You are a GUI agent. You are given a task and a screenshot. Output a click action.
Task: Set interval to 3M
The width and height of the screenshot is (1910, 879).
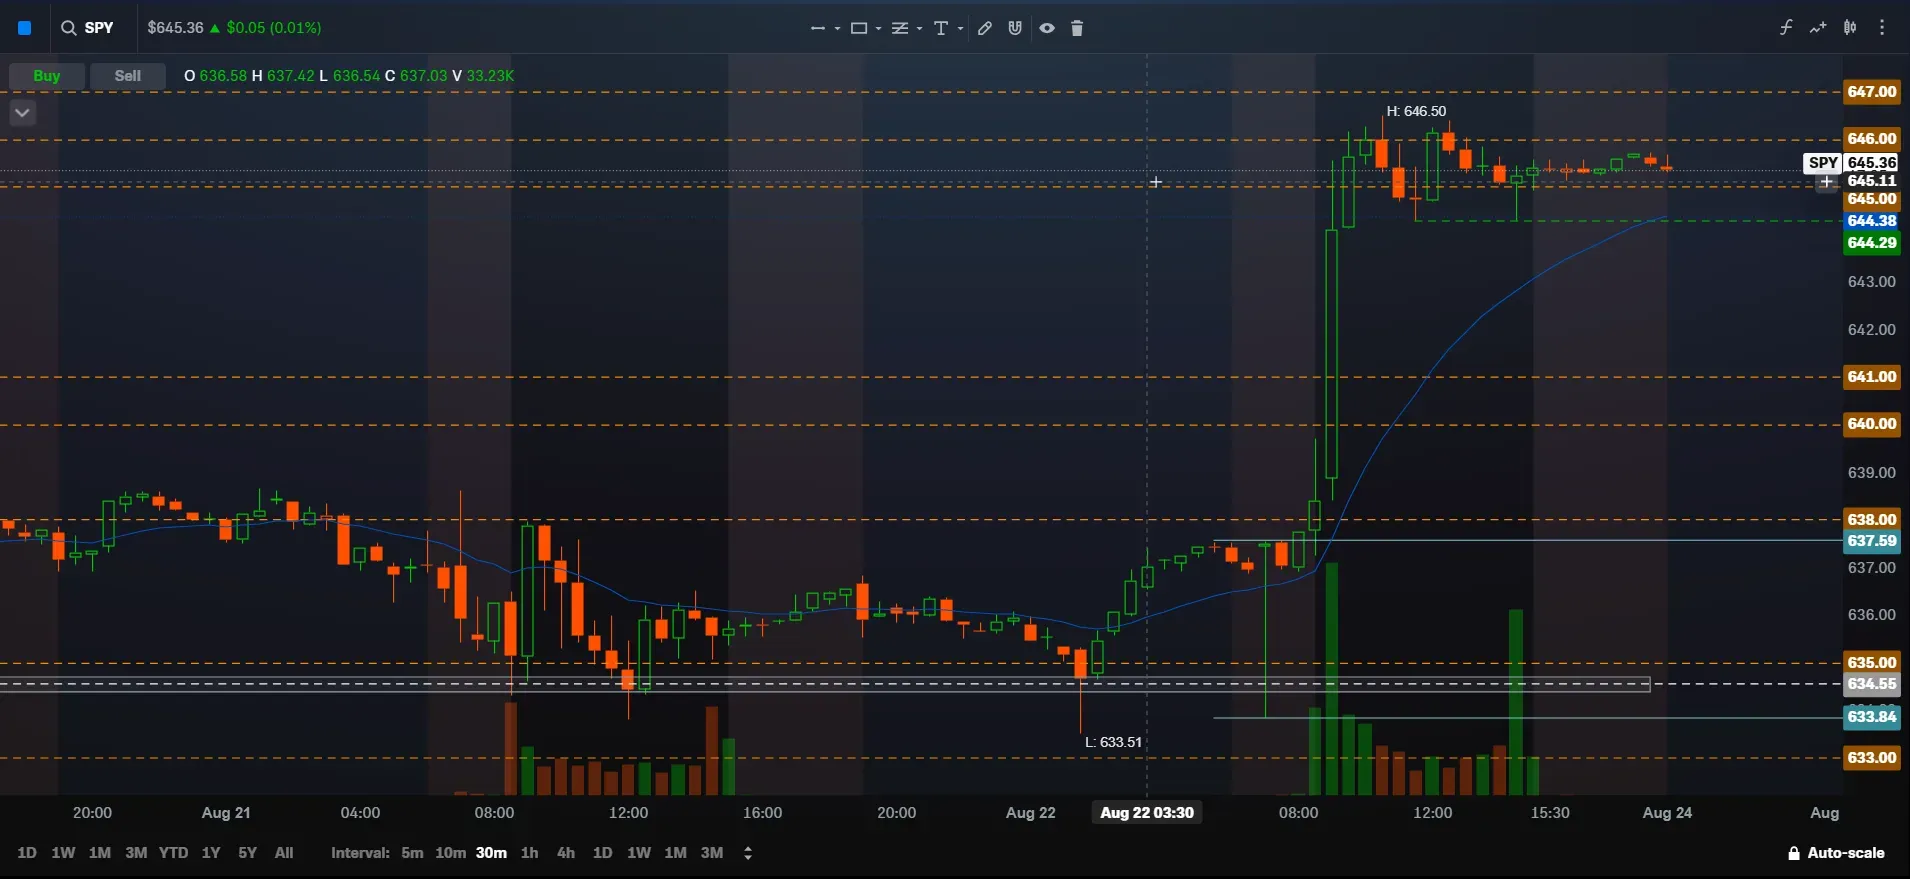coord(712,853)
